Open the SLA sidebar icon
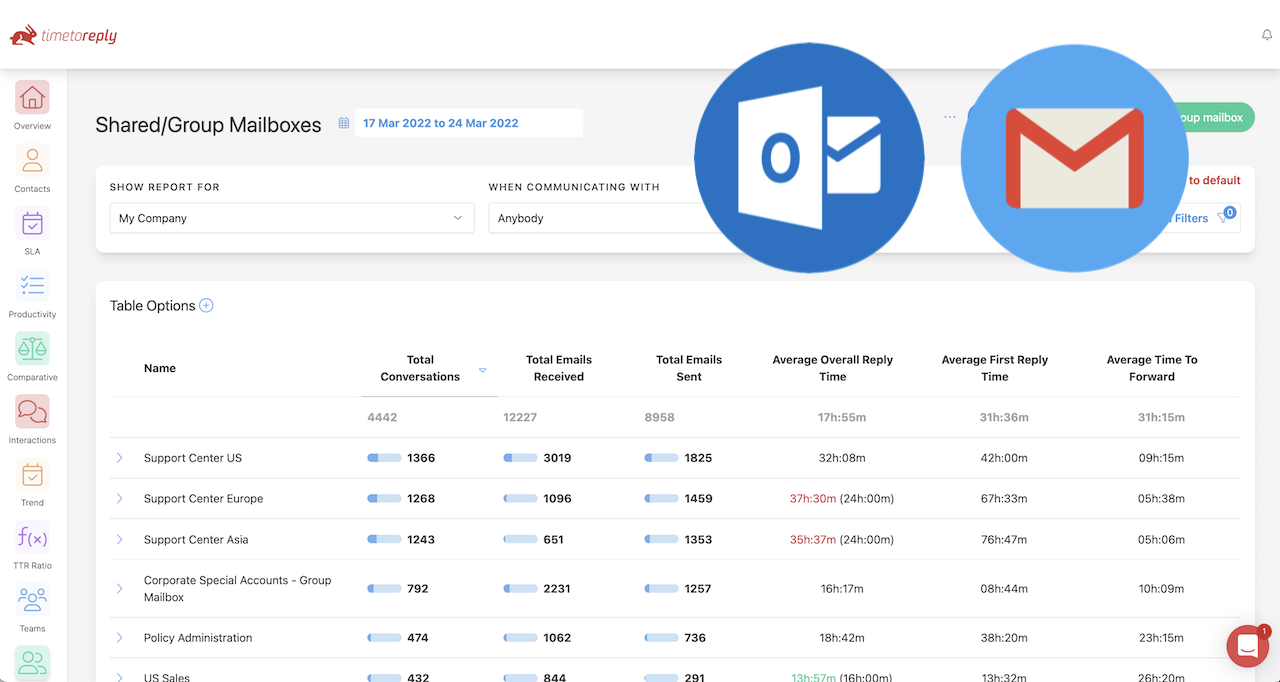Screen dimensions: 1280x682 pyautogui.click(x=32, y=223)
